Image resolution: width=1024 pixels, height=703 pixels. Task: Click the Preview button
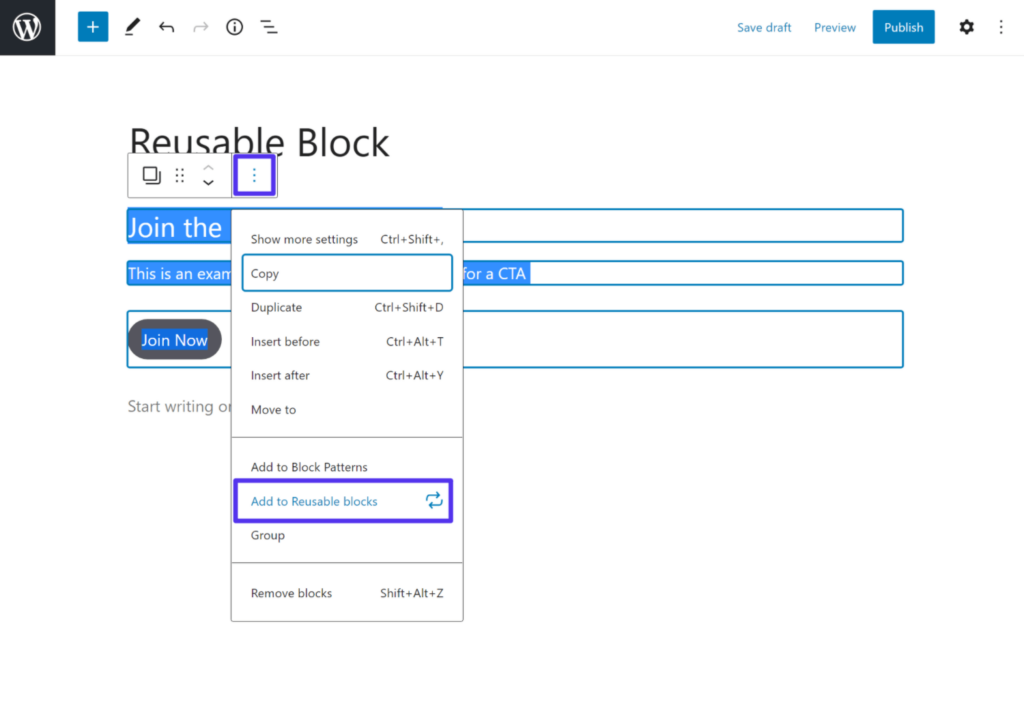point(834,27)
